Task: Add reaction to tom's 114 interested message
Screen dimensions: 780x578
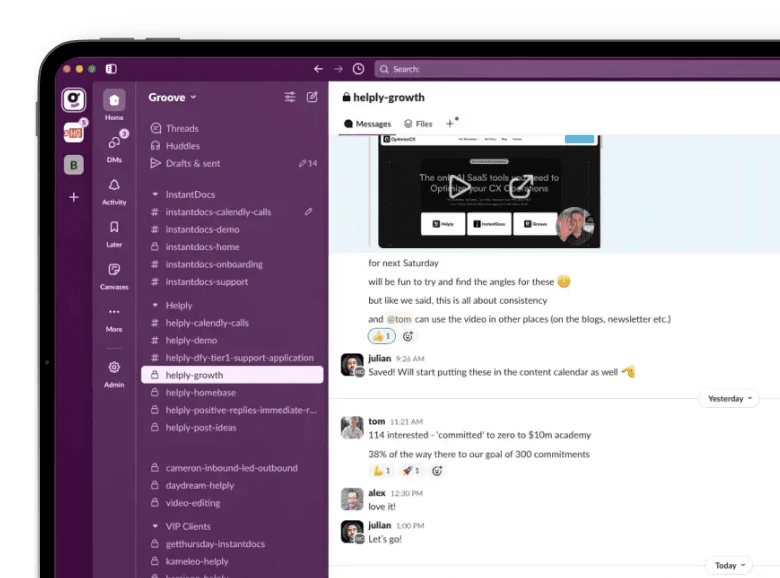Action: pyautogui.click(x=437, y=471)
